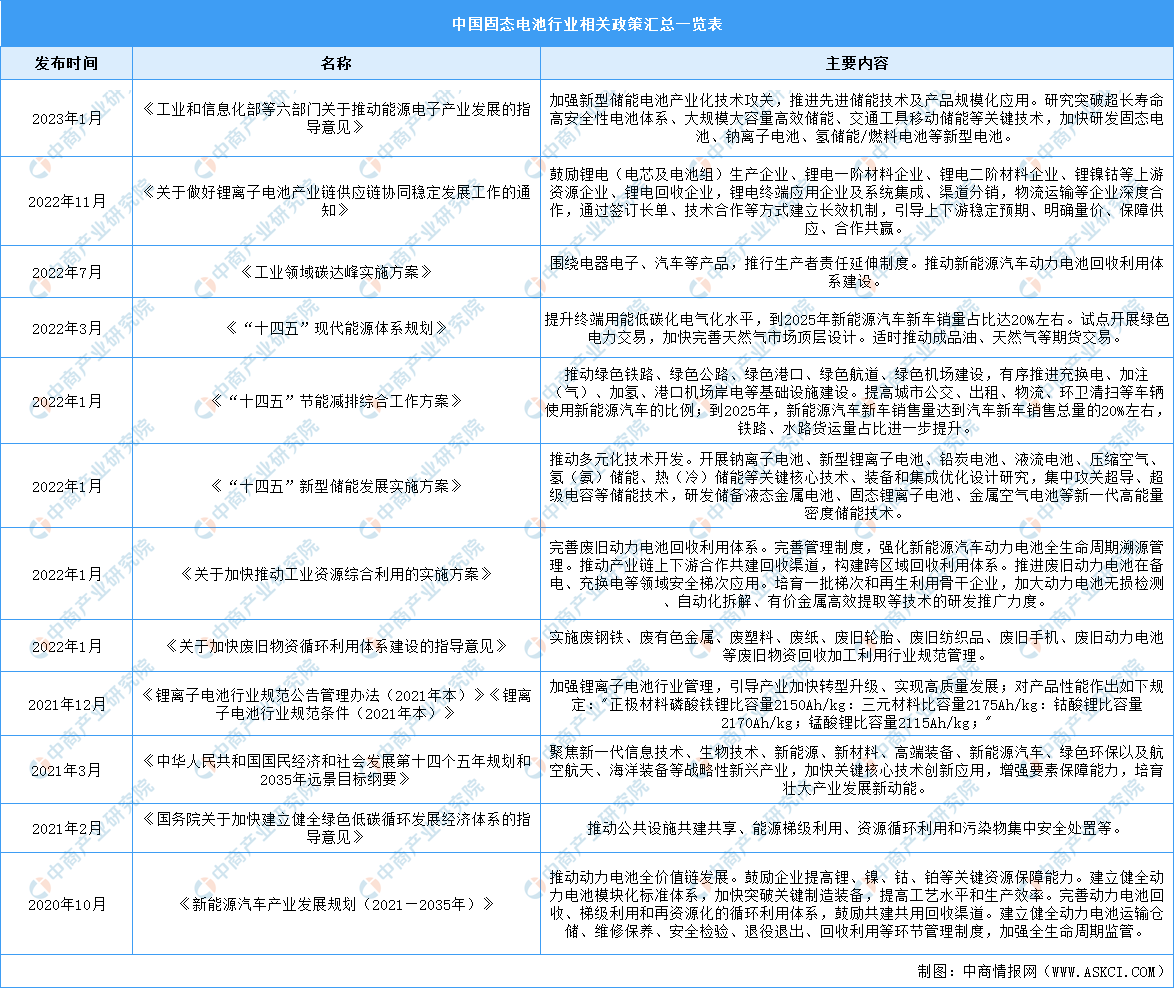
Task: Select the 锂离子电池产业链供应链协同稳定发展 notice name
Action: click(336, 201)
